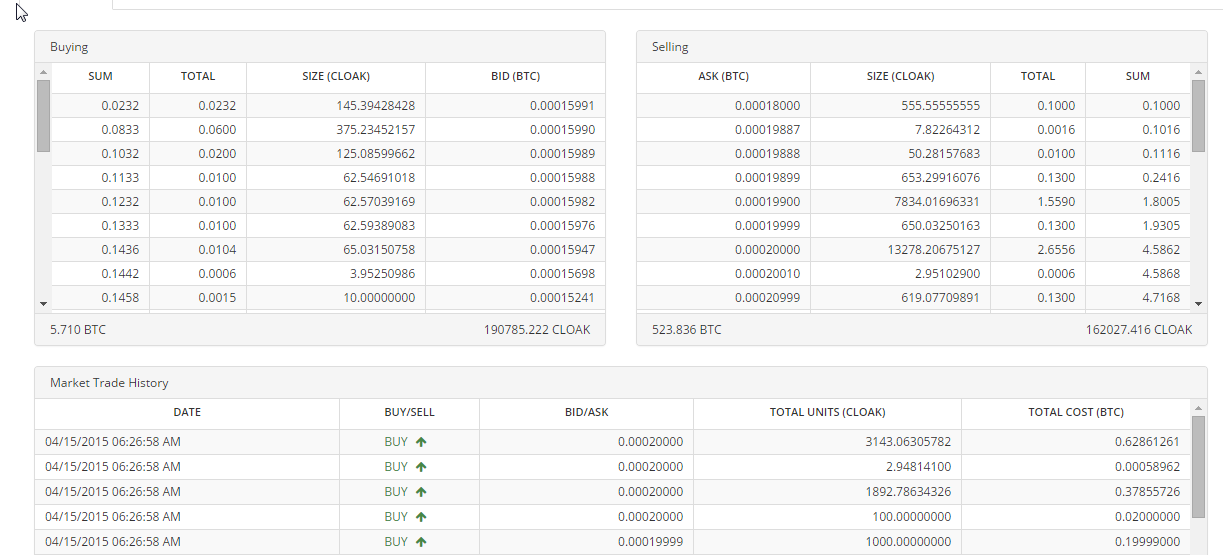Click the TOTAL COST (BTC) header
The image size is (1230, 555).
1076,412
